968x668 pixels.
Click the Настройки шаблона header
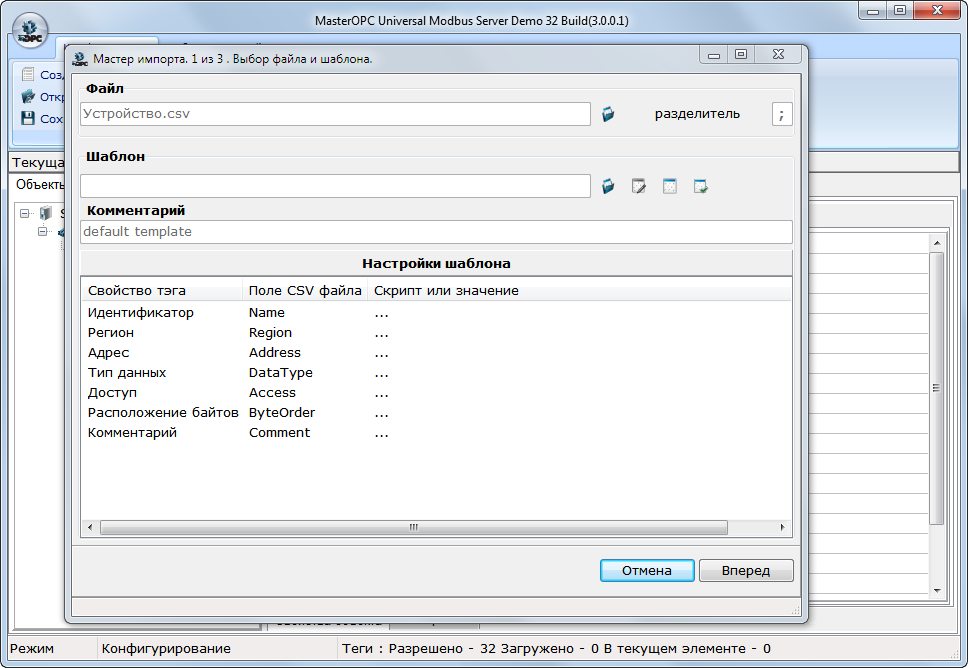coord(436,264)
